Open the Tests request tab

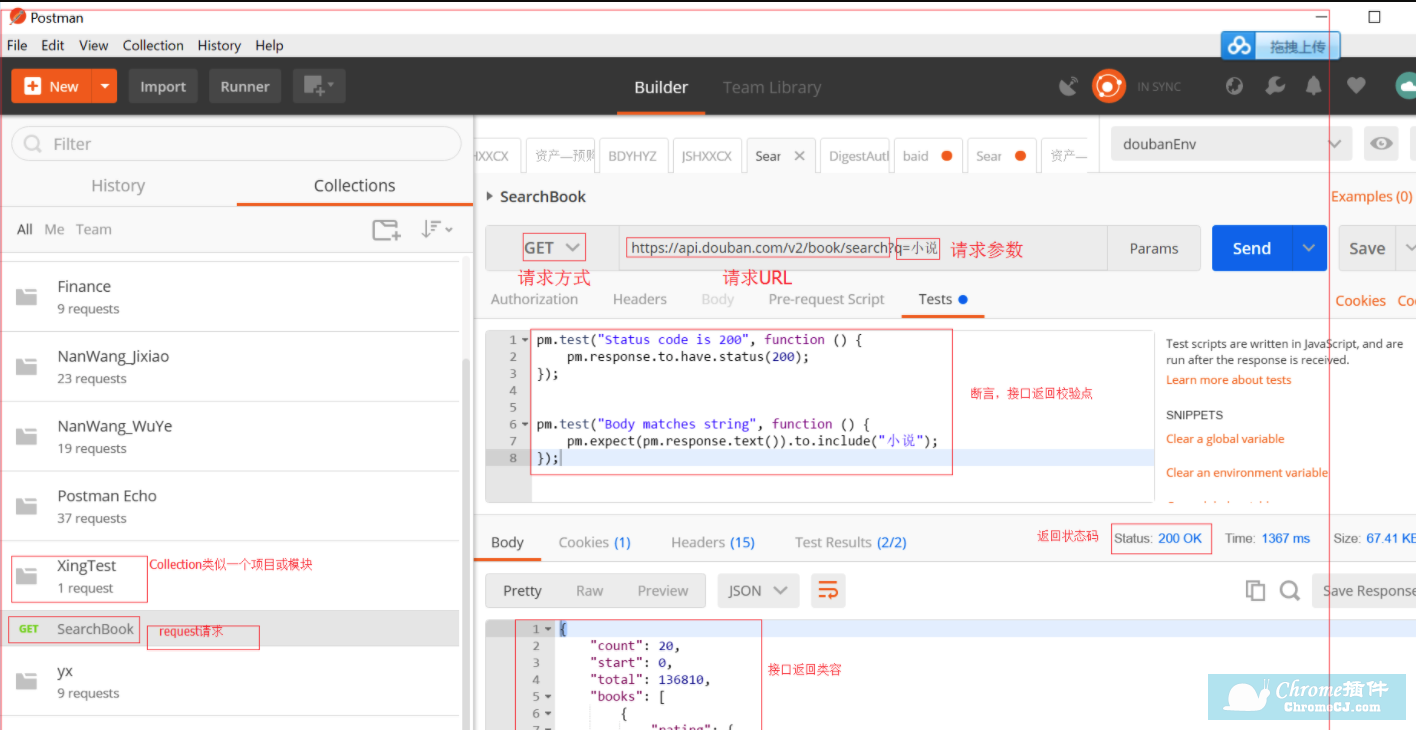942,299
